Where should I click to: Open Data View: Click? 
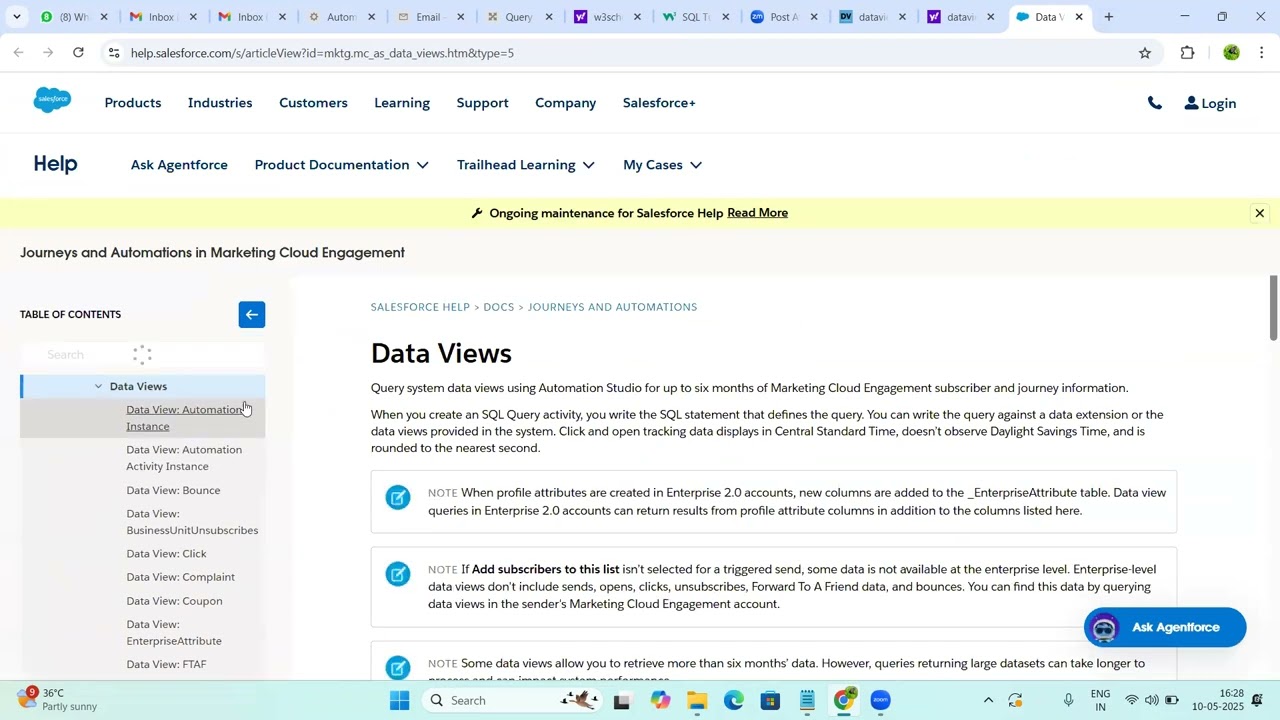coord(166,554)
